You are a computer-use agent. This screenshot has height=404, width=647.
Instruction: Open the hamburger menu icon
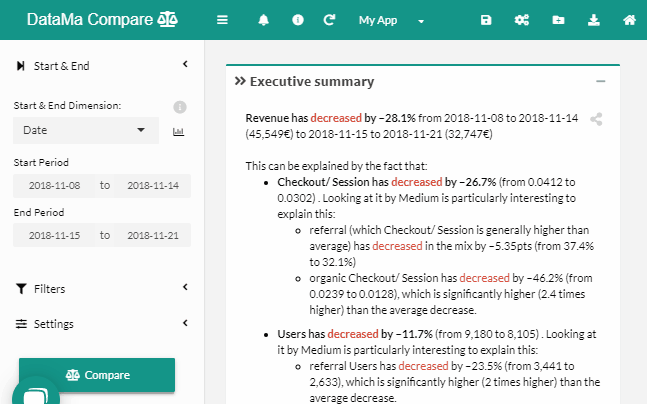click(222, 20)
